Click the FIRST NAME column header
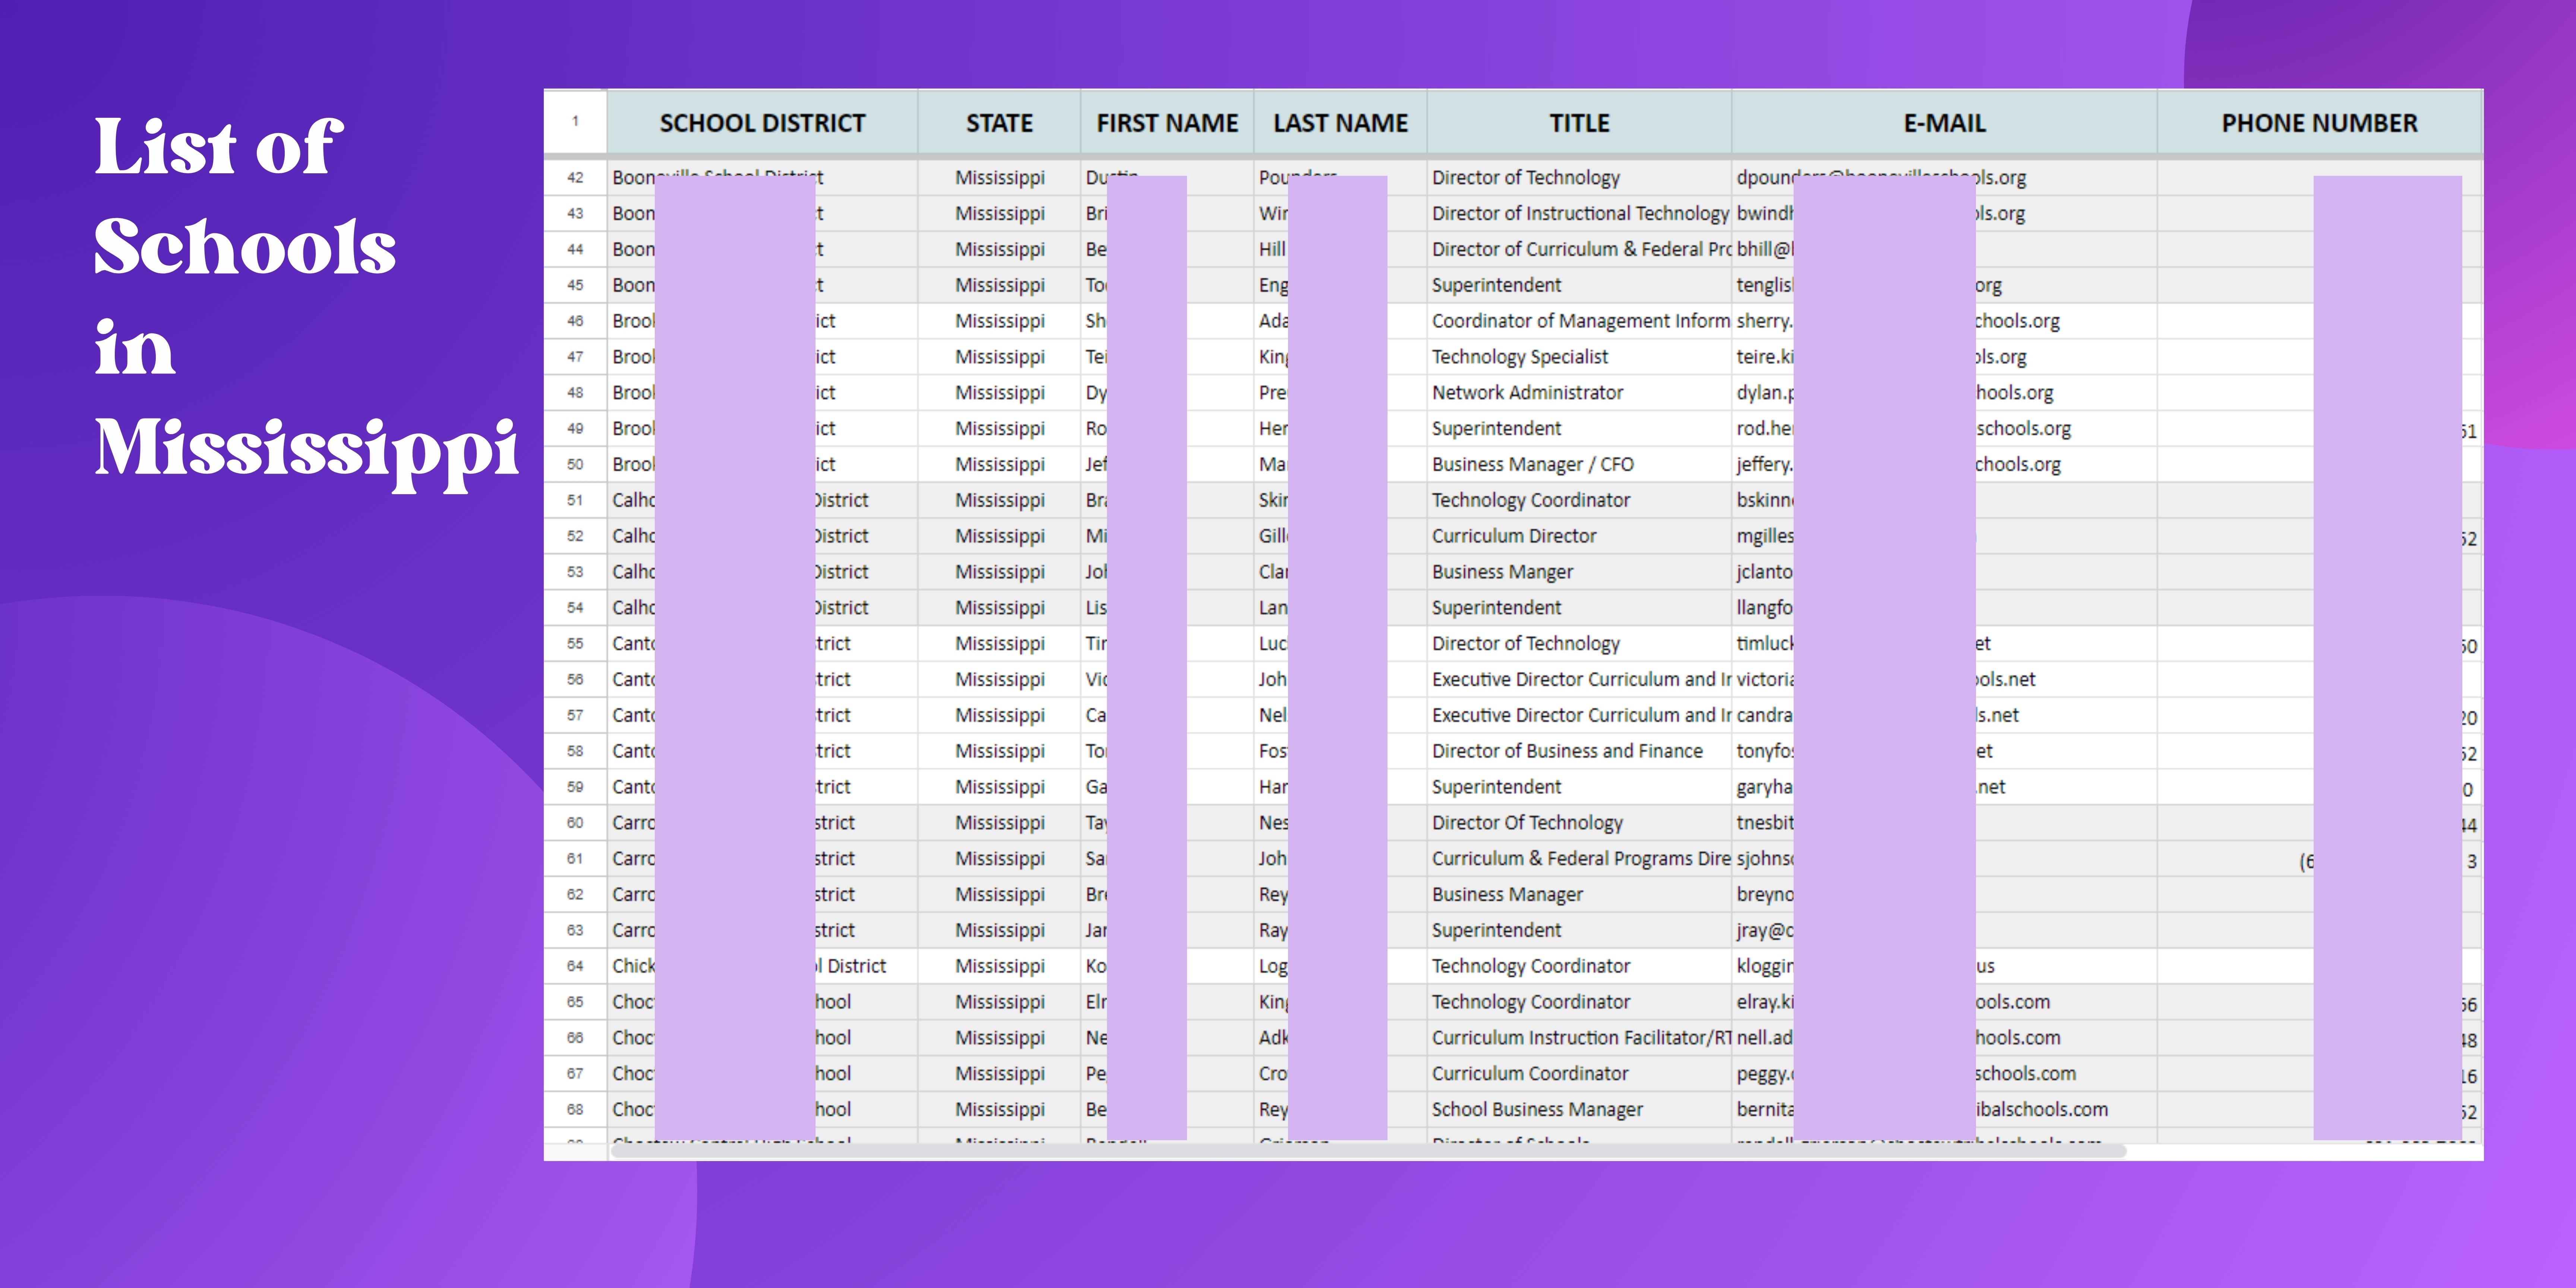 coord(1166,123)
